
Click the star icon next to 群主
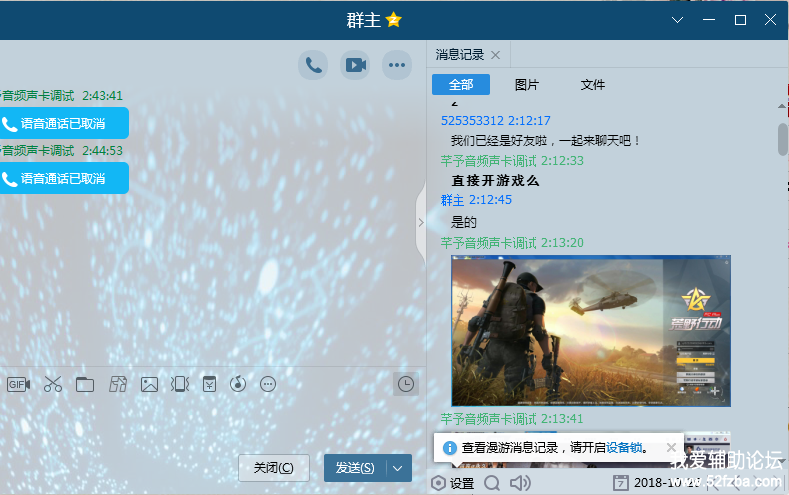pos(393,20)
